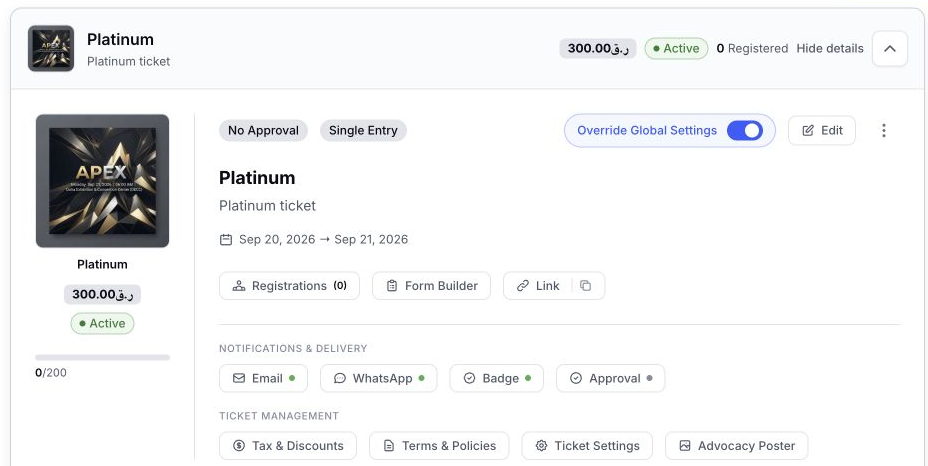The image size is (928, 466).
Task: Open Ticket Settings with gear icon
Action: click(587, 446)
